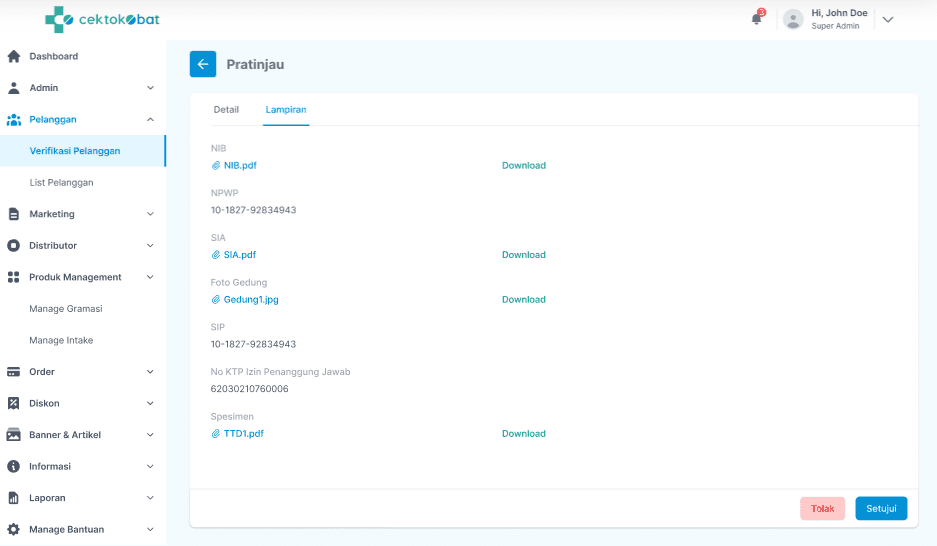The width and height of the screenshot is (937, 546).
Task: Select the Lampiran tab
Action: [x=286, y=109]
